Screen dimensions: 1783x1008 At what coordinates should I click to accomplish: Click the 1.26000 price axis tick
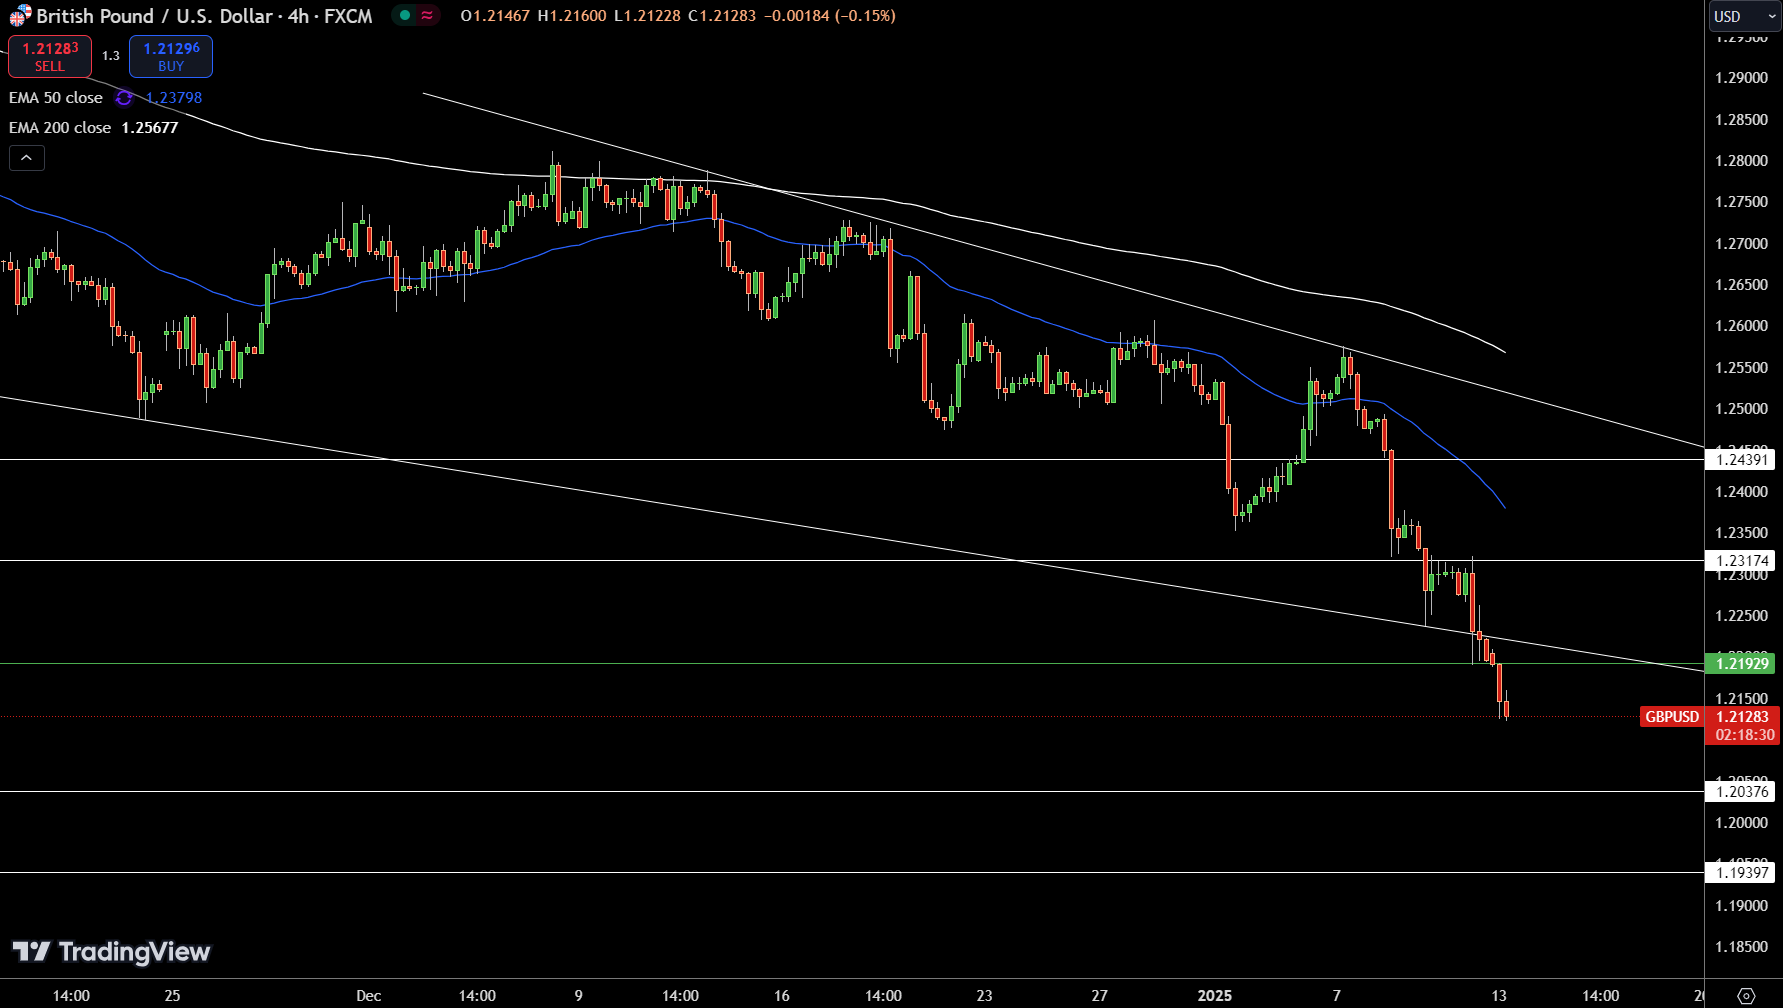[x=1741, y=326]
